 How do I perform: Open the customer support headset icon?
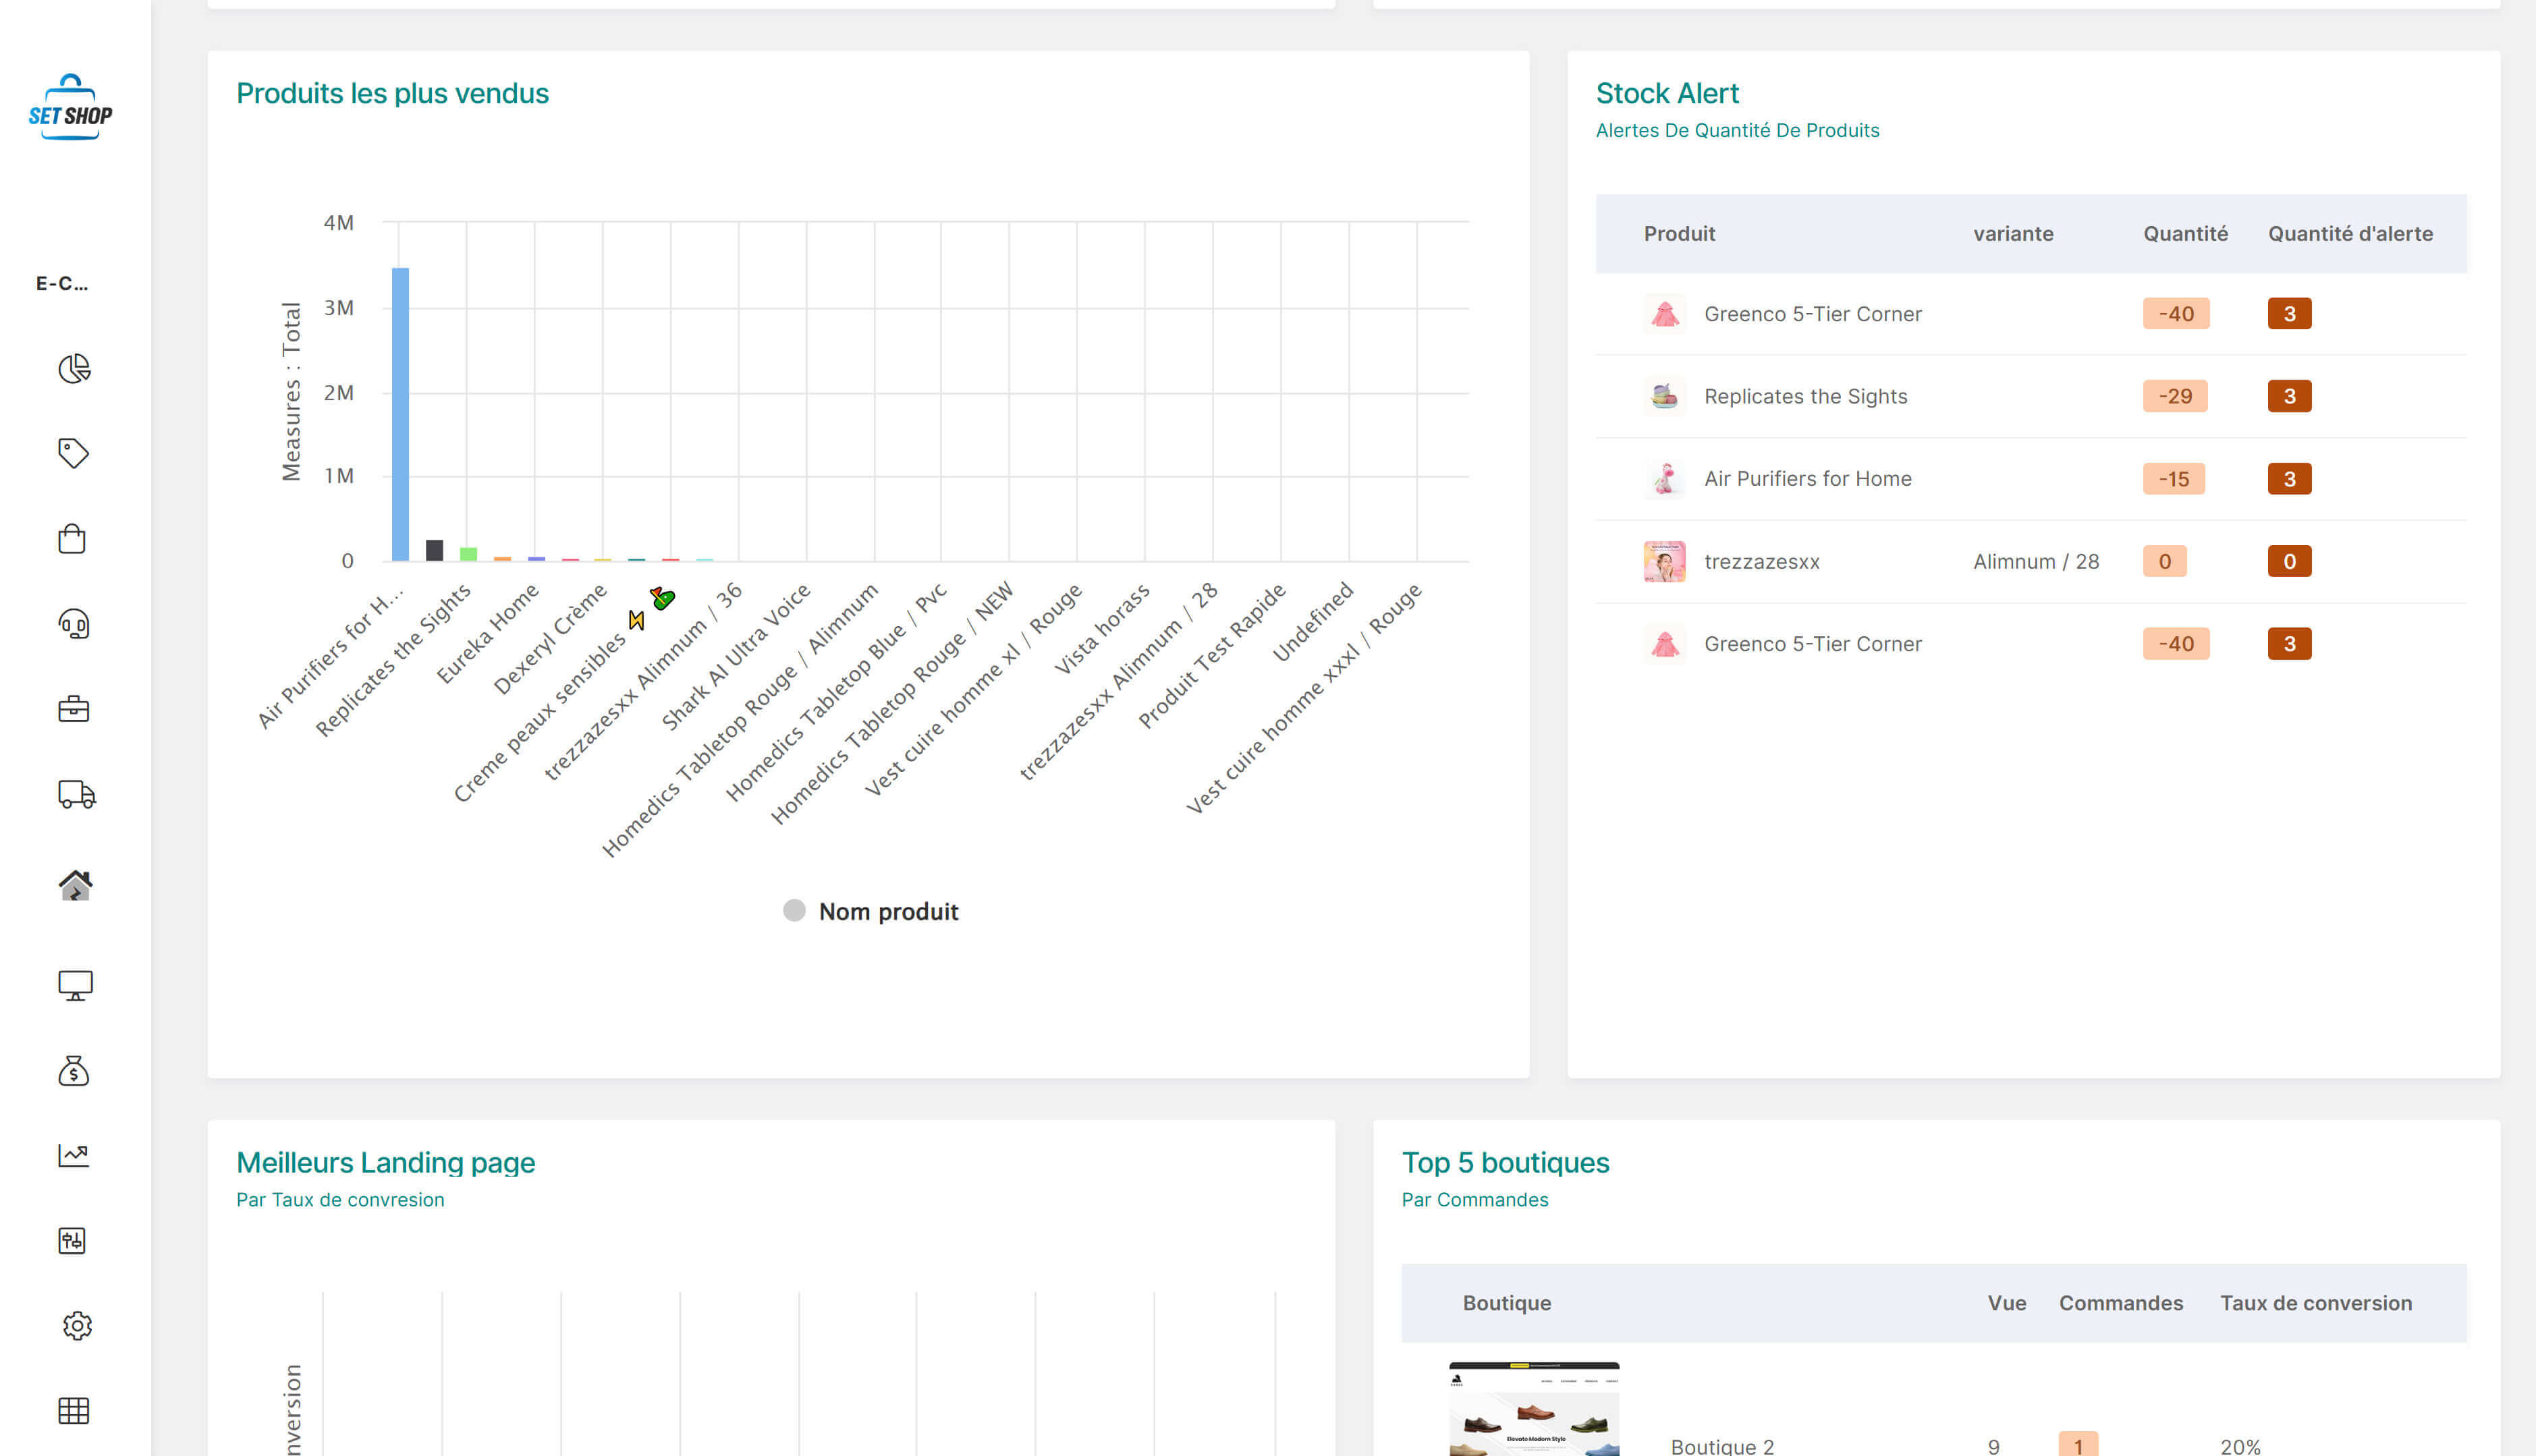click(74, 624)
